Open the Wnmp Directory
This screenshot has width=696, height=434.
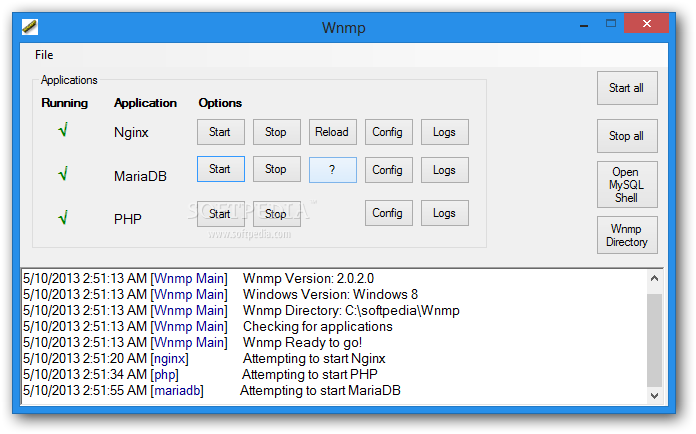[x=627, y=235]
